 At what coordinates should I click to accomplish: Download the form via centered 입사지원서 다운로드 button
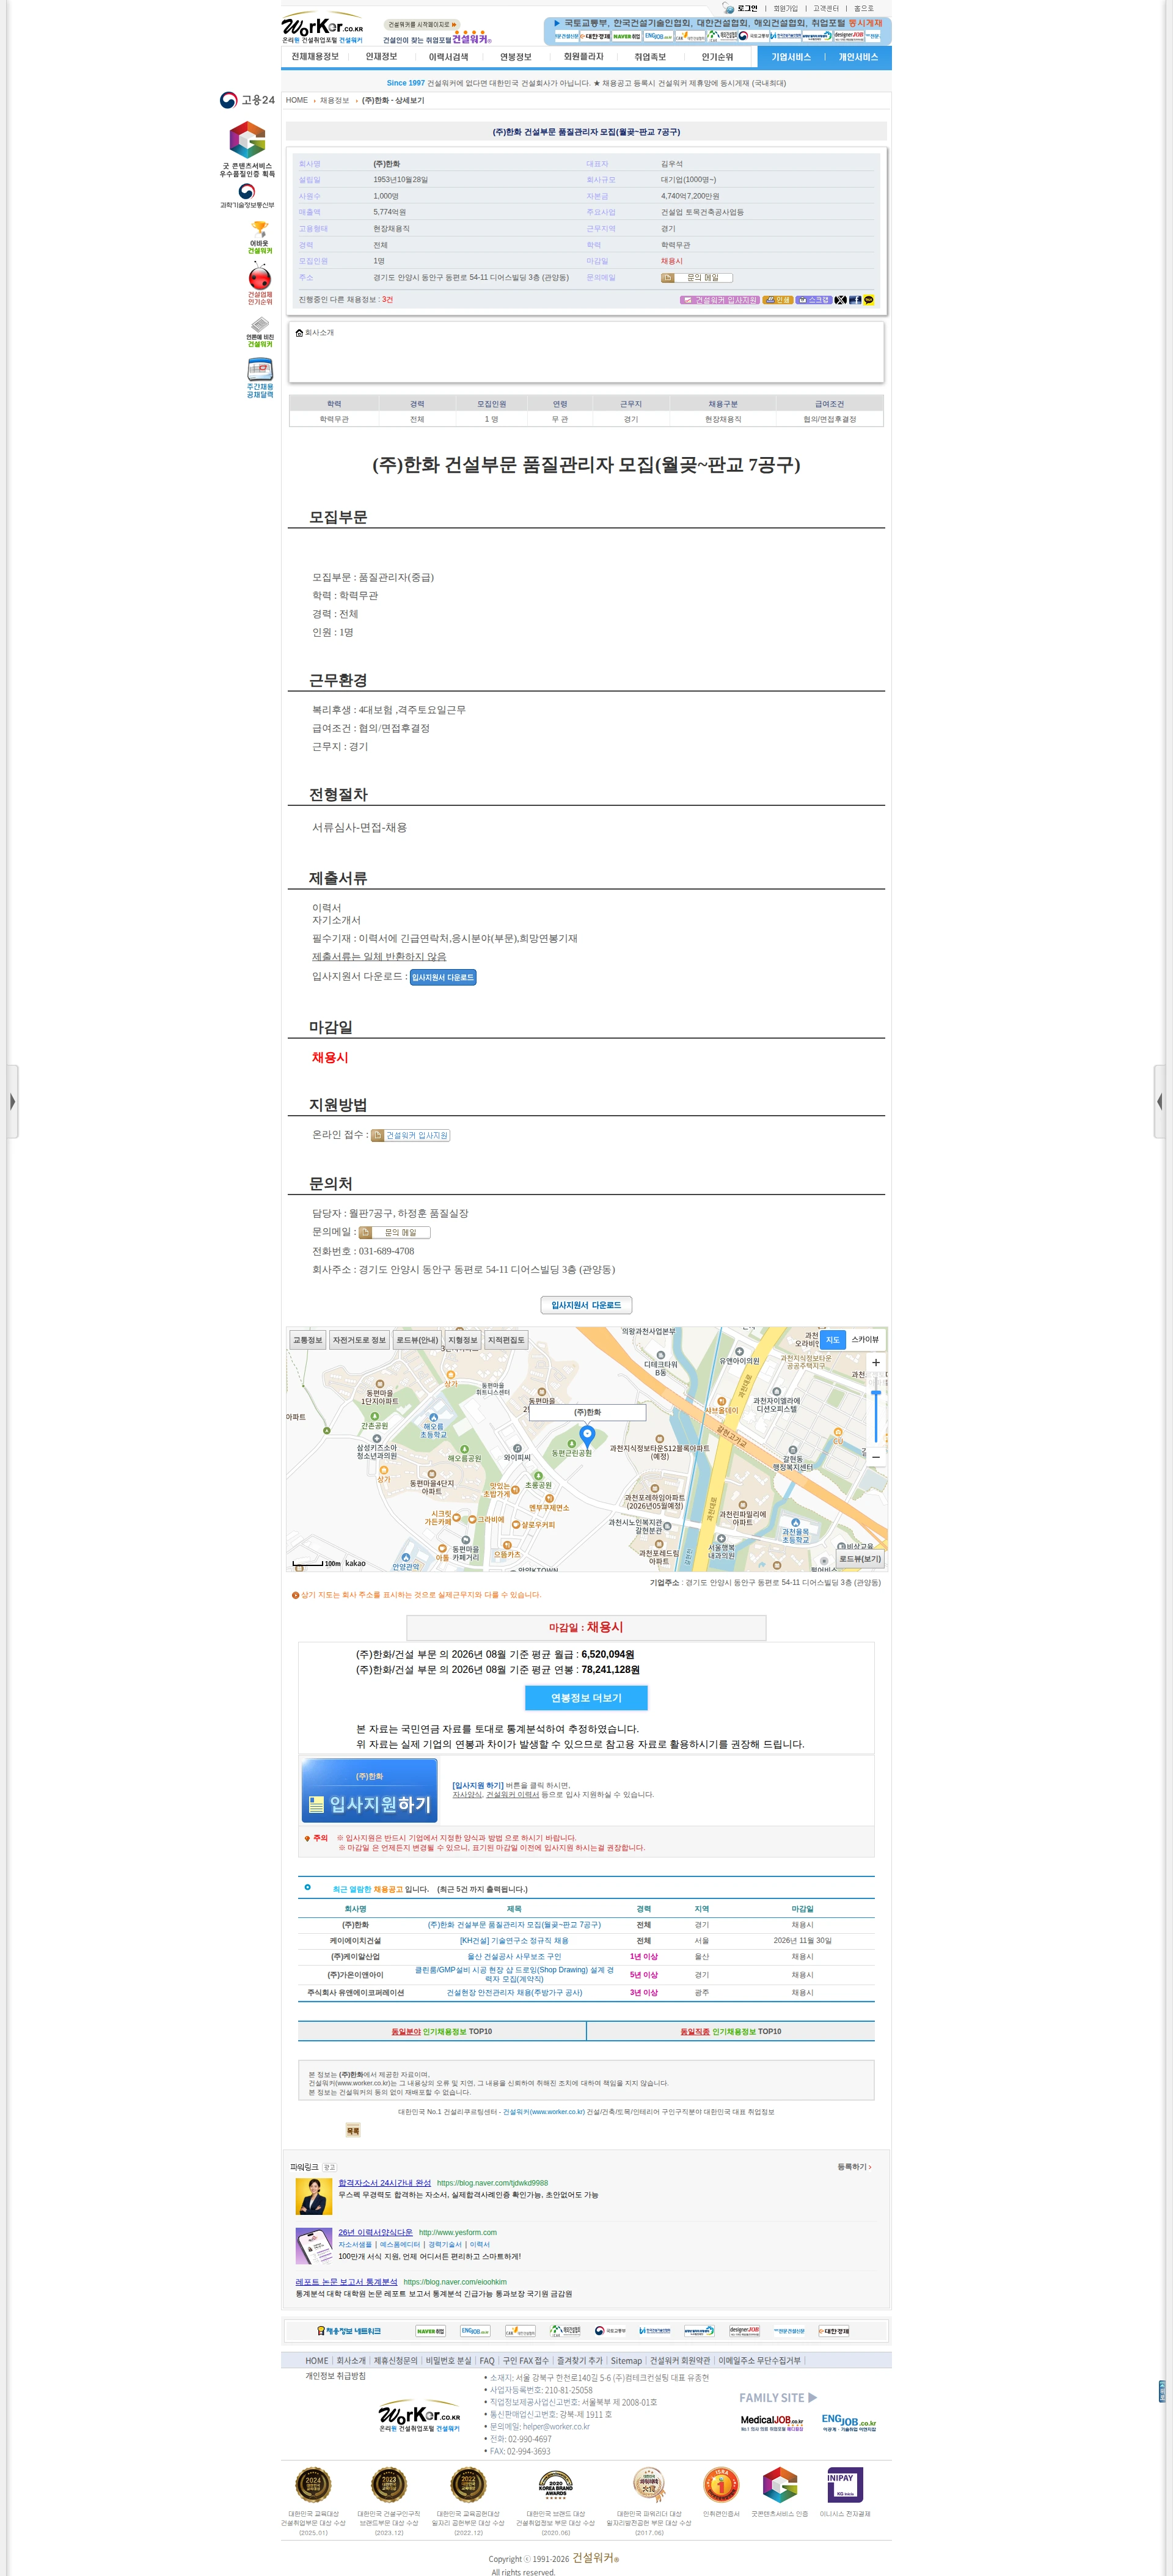point(586,1305)
